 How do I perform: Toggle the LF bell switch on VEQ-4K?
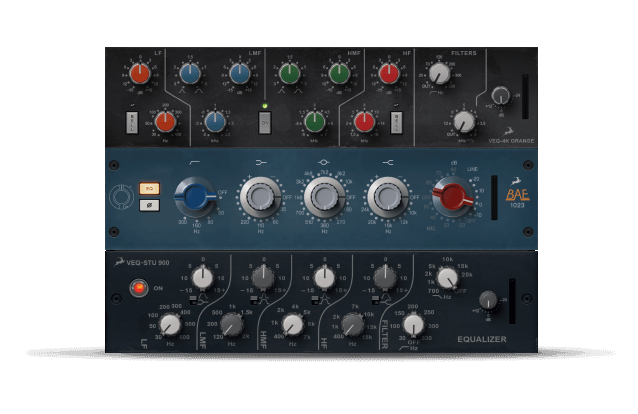(x=133, y=122)
